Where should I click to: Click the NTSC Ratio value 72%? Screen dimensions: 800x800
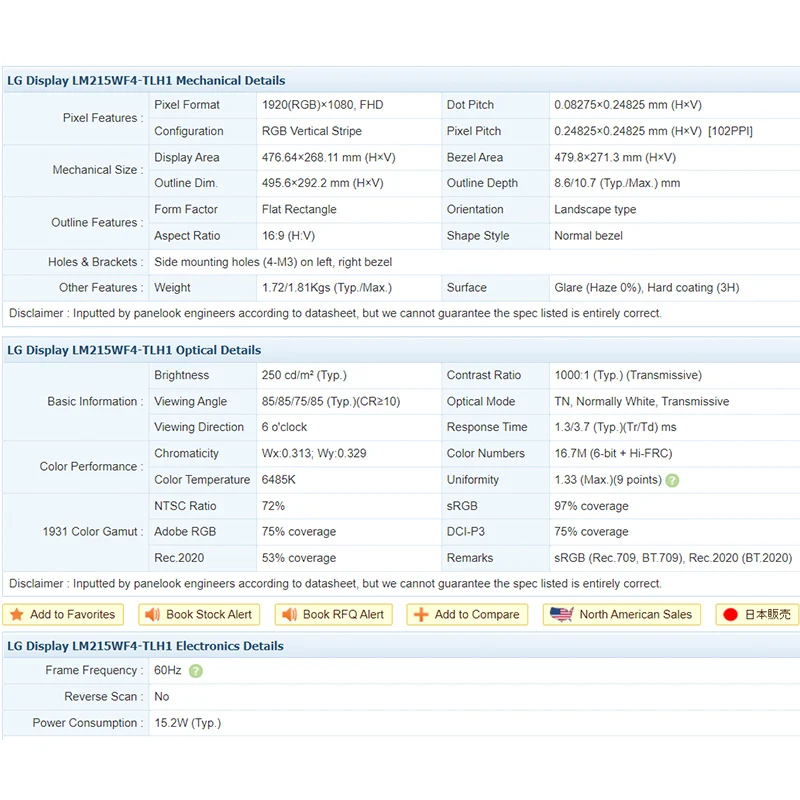(273, 506)
